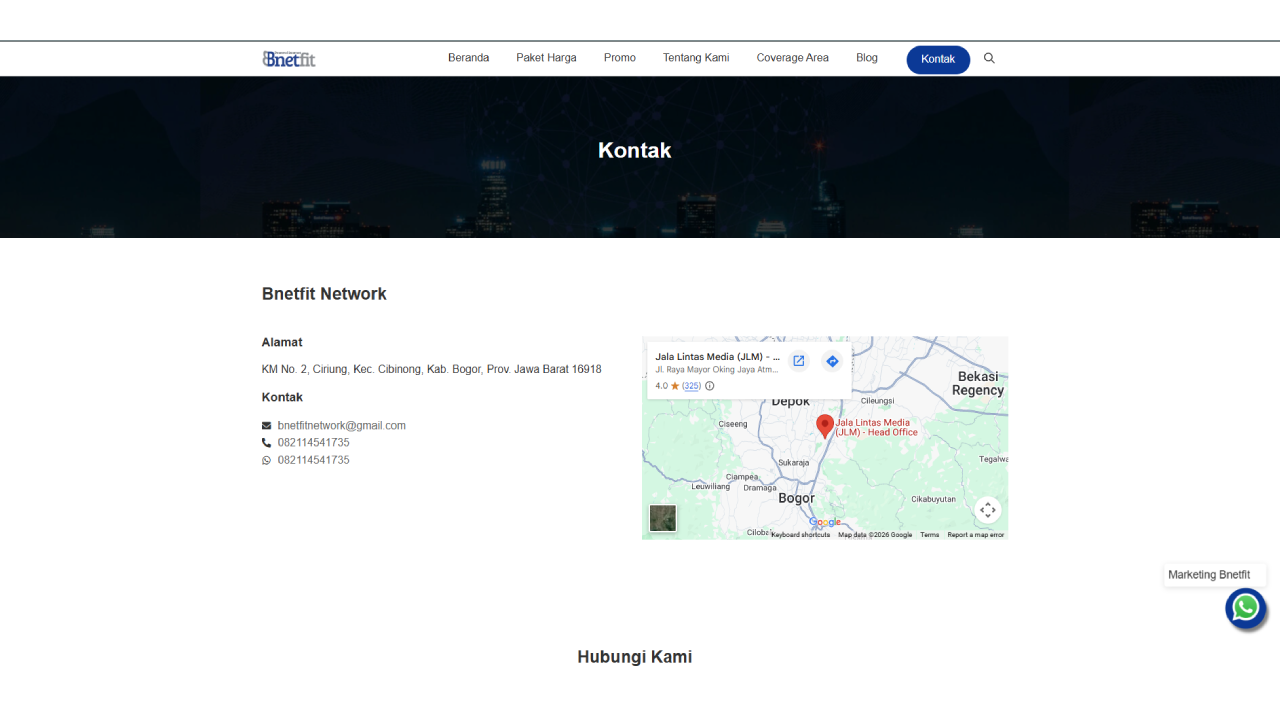The image size is (1280, 720).
Task: Open map Terms link
Action: tap(930, 535)
